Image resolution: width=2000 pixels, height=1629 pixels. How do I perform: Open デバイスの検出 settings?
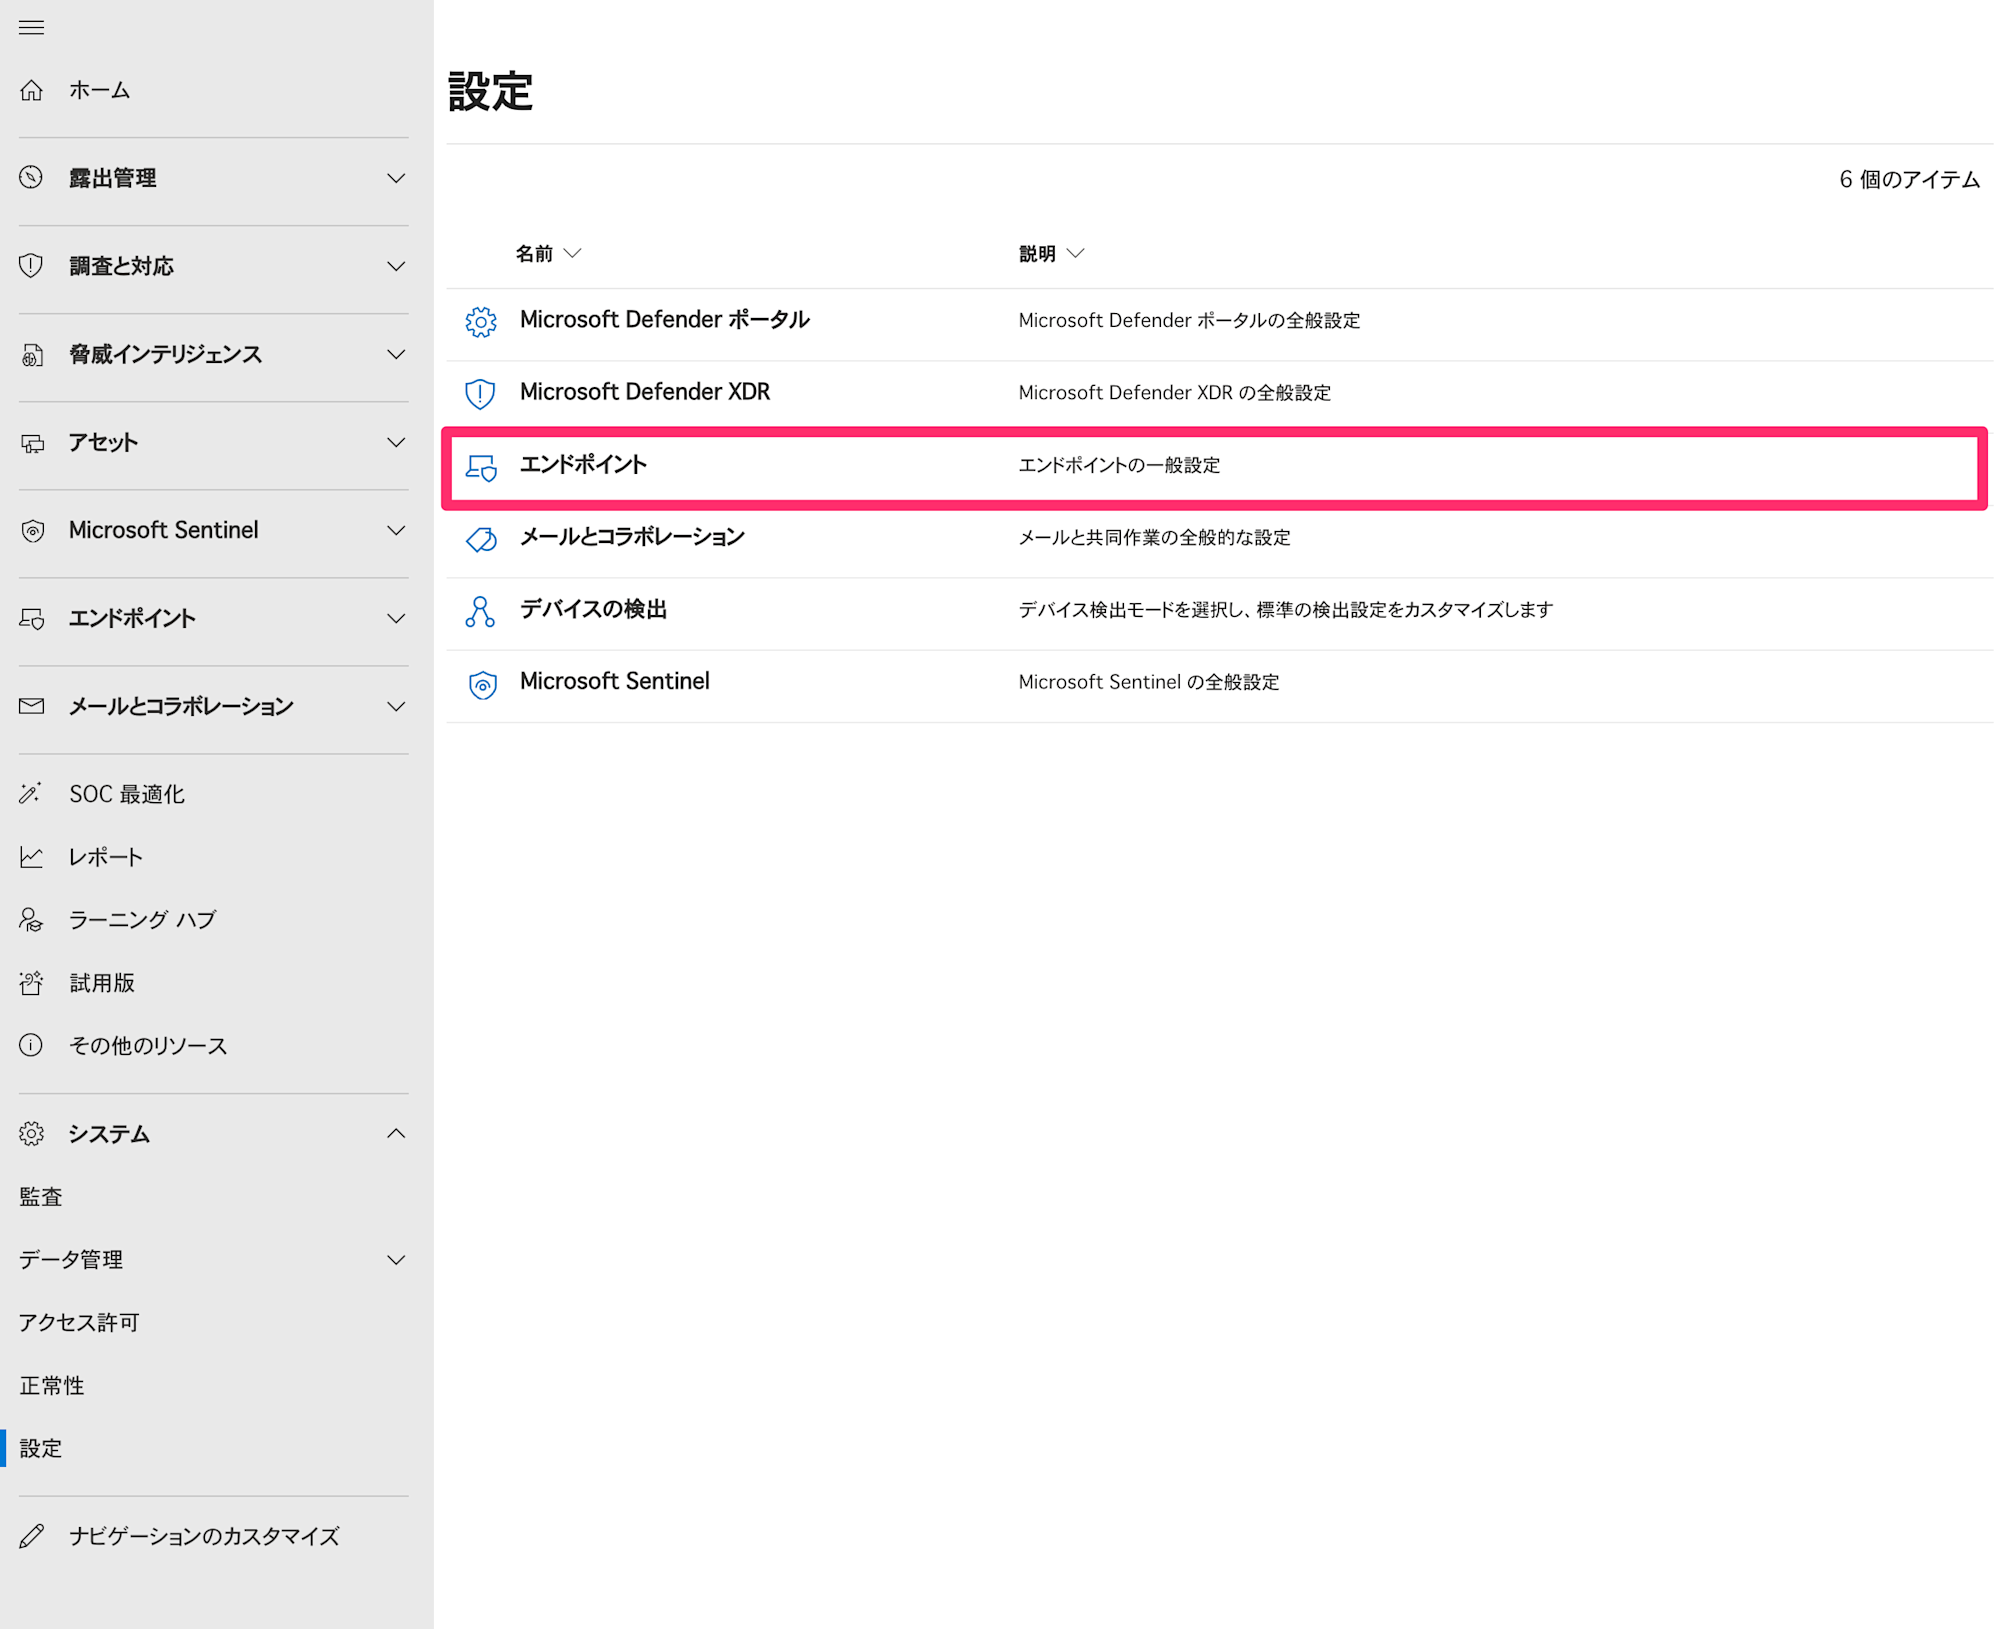pyautogui.click(x=593, y=609)
